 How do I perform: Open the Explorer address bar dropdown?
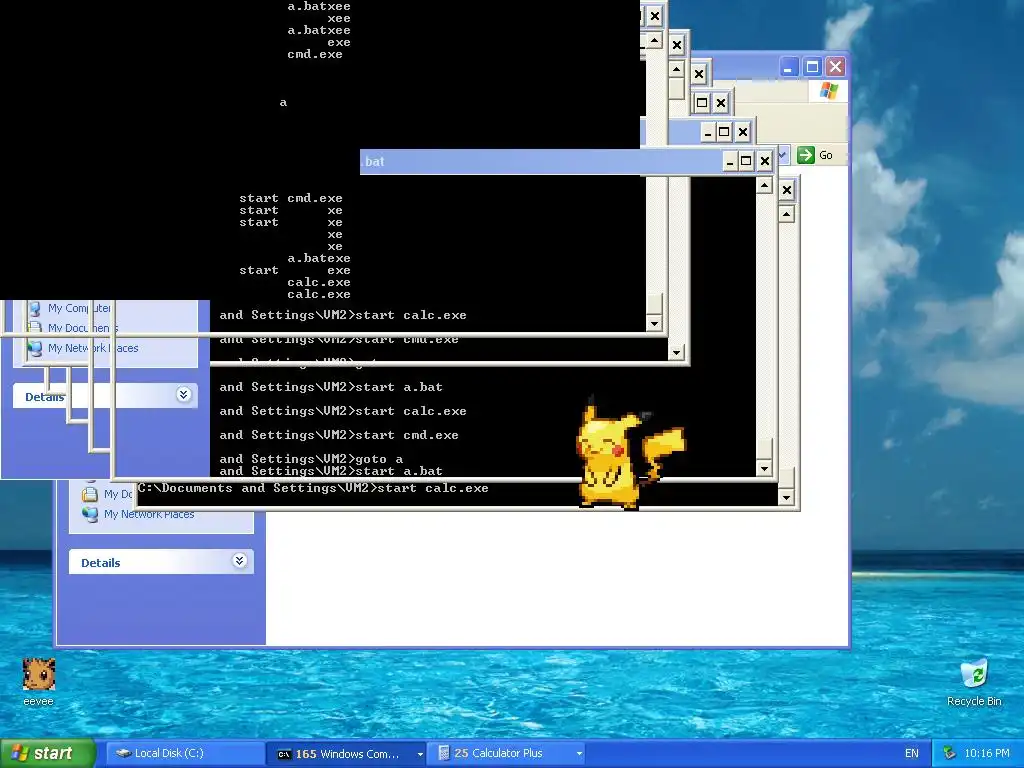pos(784,155)
